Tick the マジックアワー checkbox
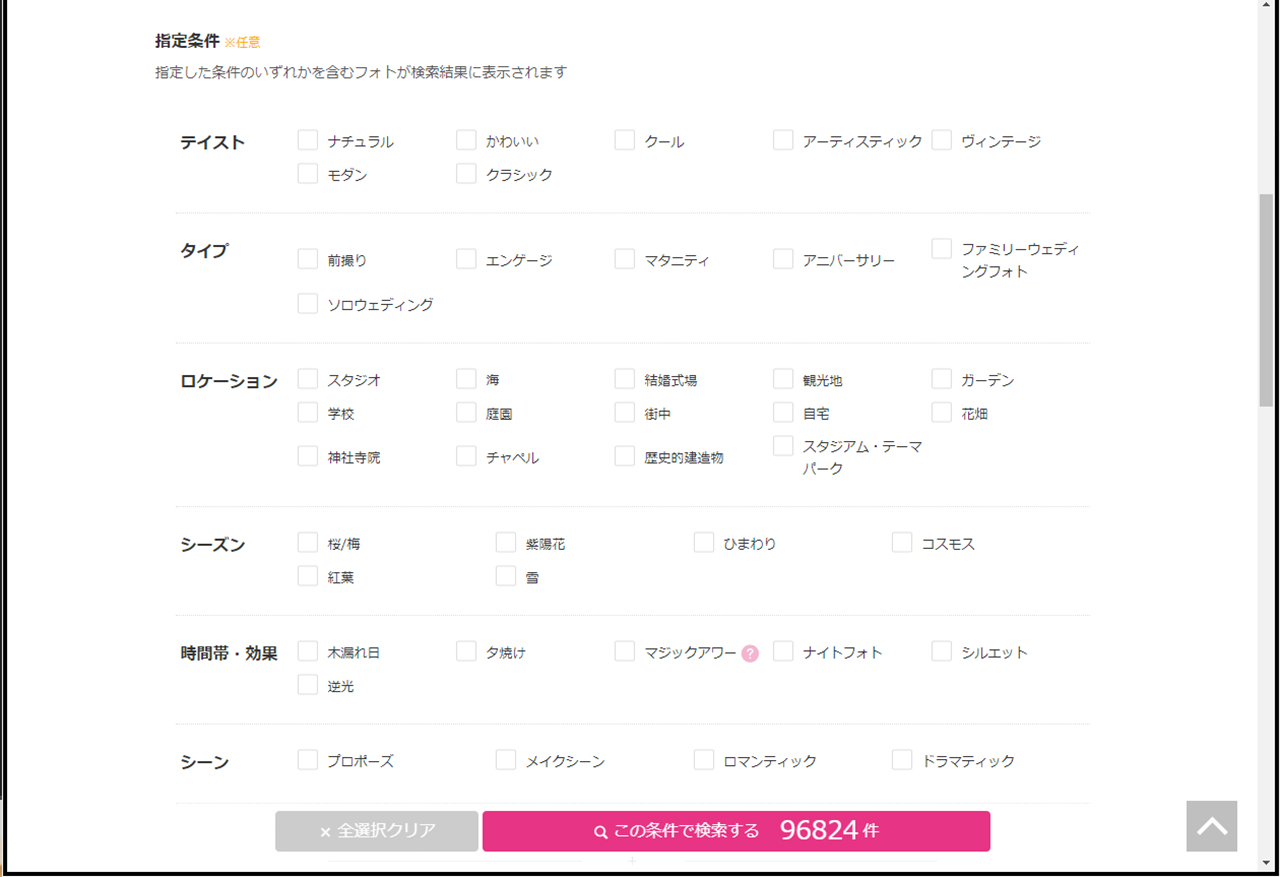1280x877 pixels. coord(625,651)
